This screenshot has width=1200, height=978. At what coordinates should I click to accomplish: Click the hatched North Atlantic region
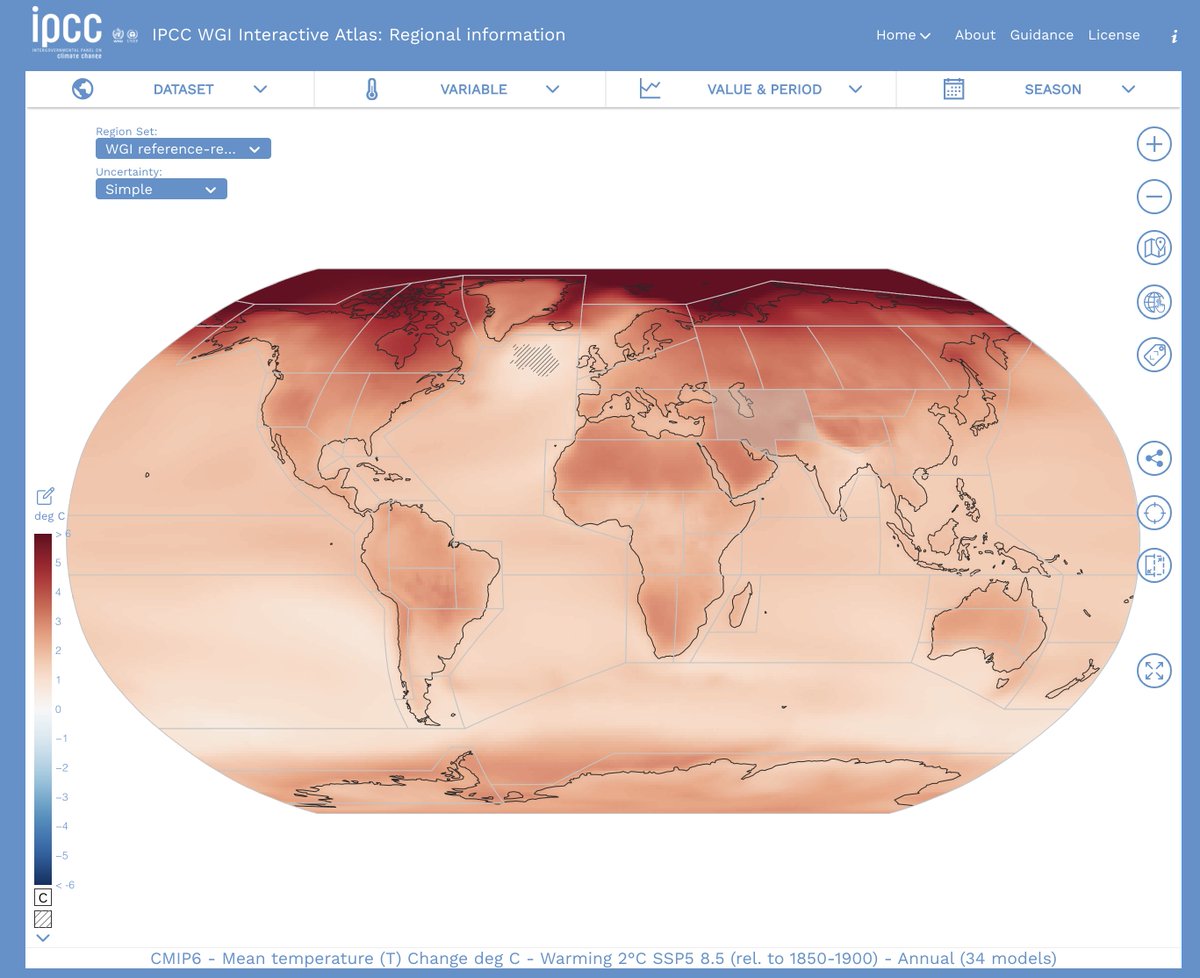(536, 358)
